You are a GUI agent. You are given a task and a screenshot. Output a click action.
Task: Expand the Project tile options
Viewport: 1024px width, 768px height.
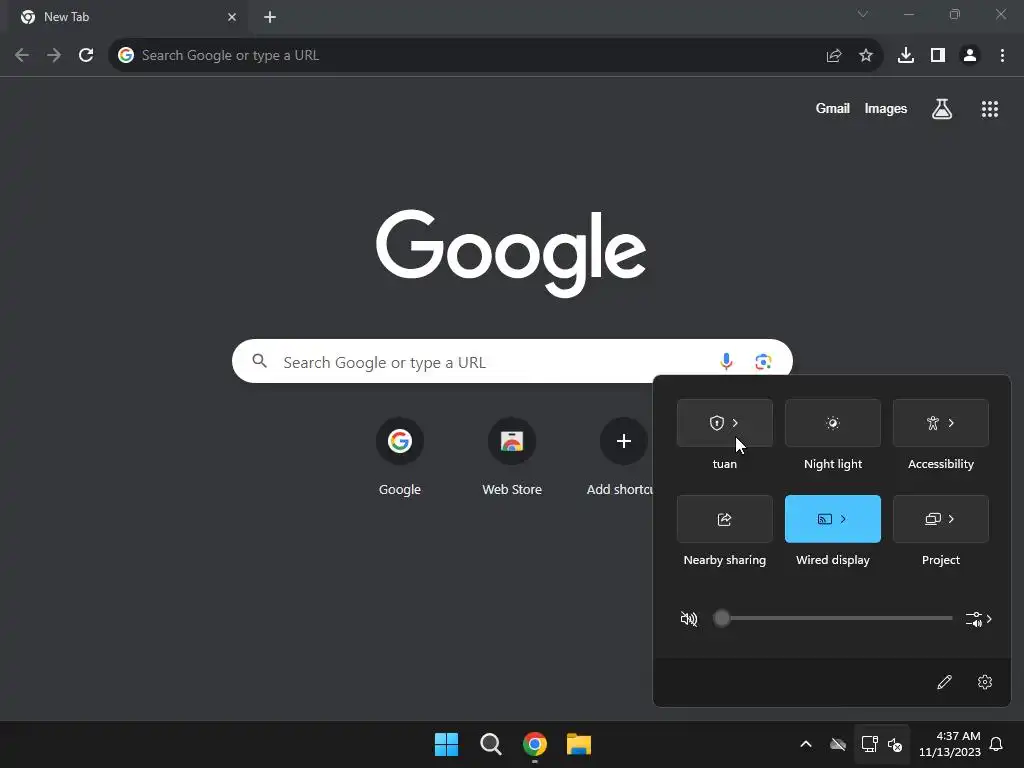(x=952, y=519)
